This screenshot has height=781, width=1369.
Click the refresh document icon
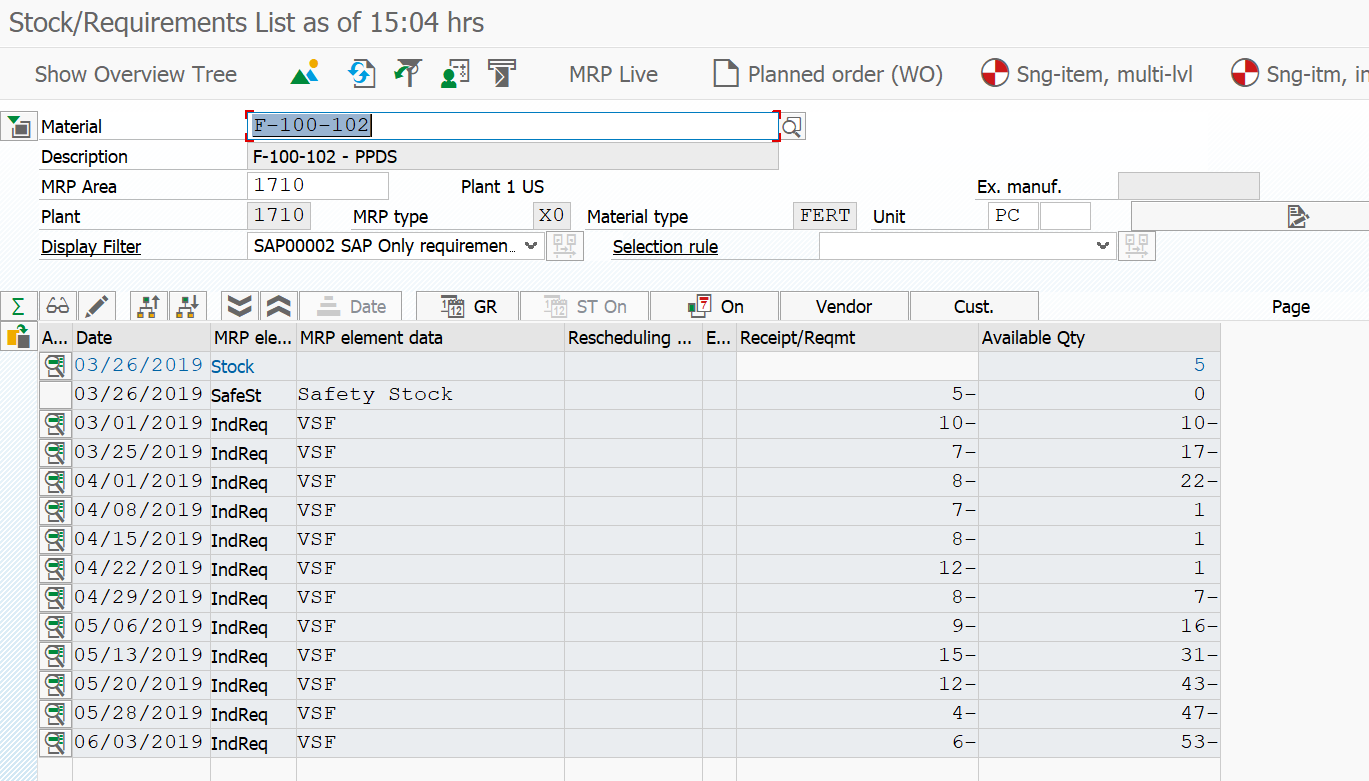click(361, 73)
